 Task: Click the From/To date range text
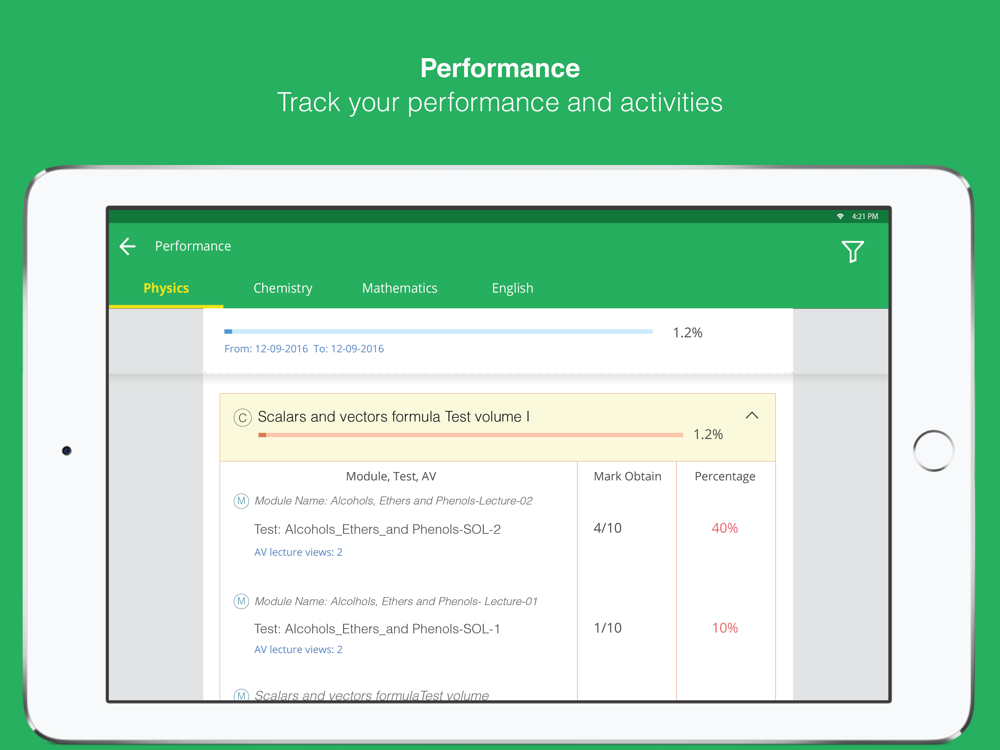(x=304, y=349)
